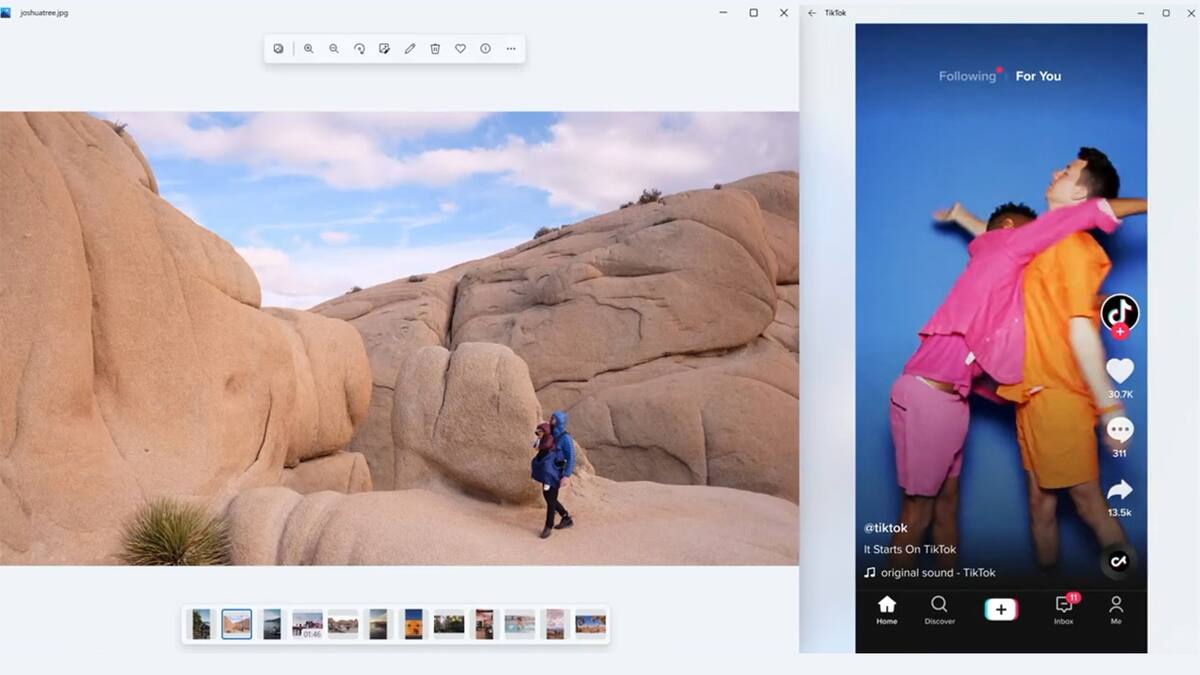
Task: Follow creator with red plus badge
Action: (1120, 331)
